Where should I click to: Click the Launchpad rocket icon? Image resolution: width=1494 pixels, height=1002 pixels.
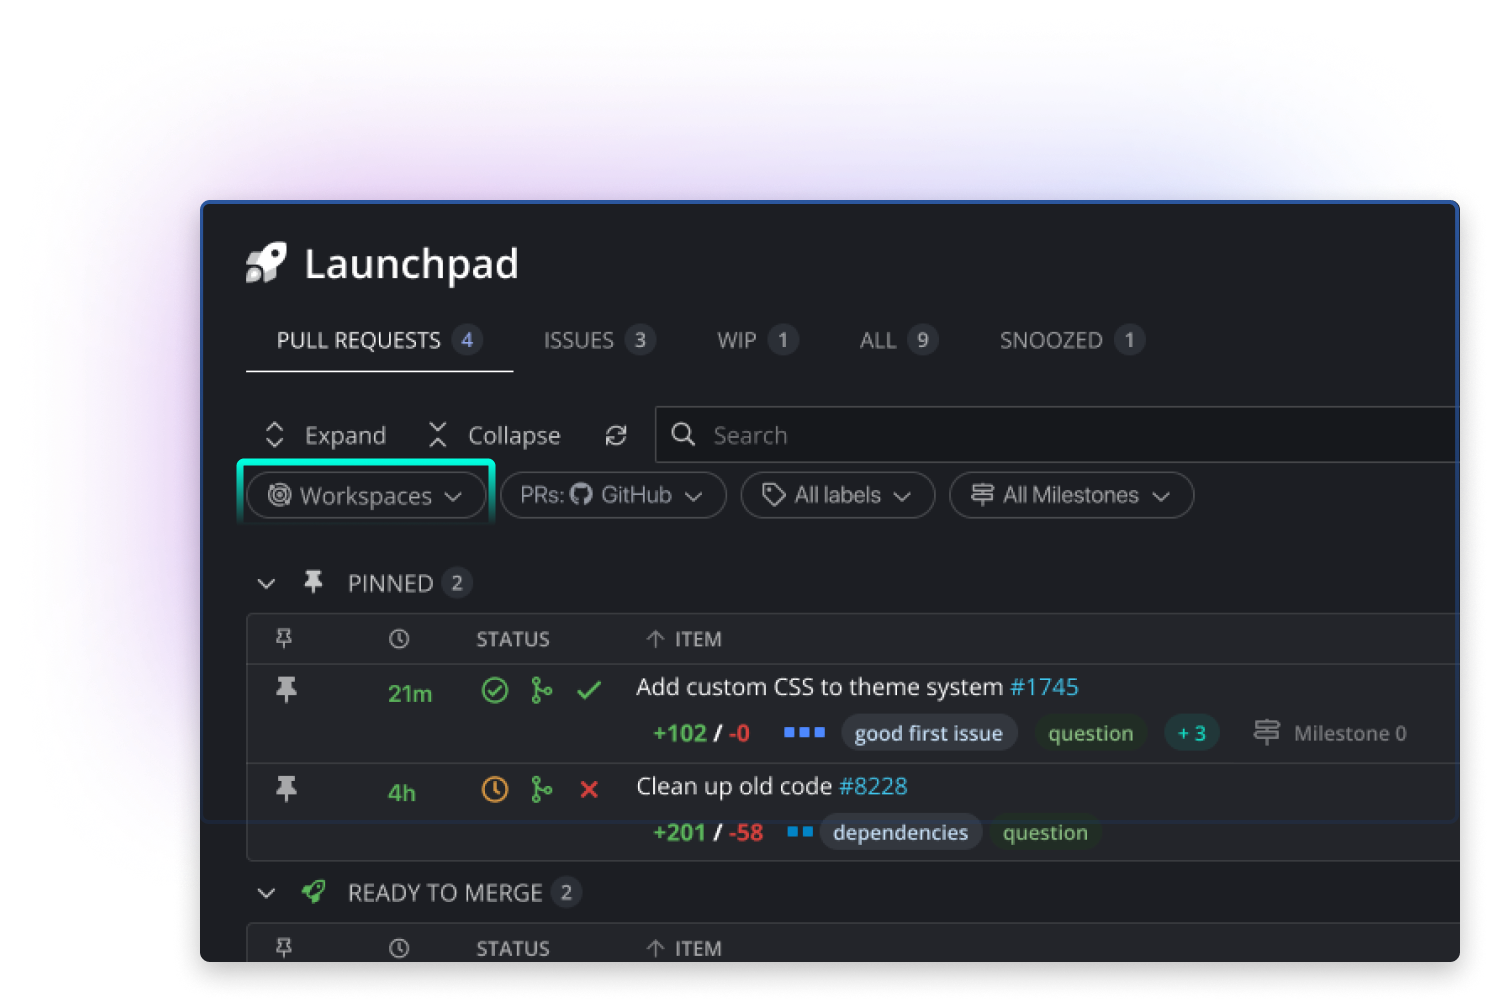tap(266, 263)
